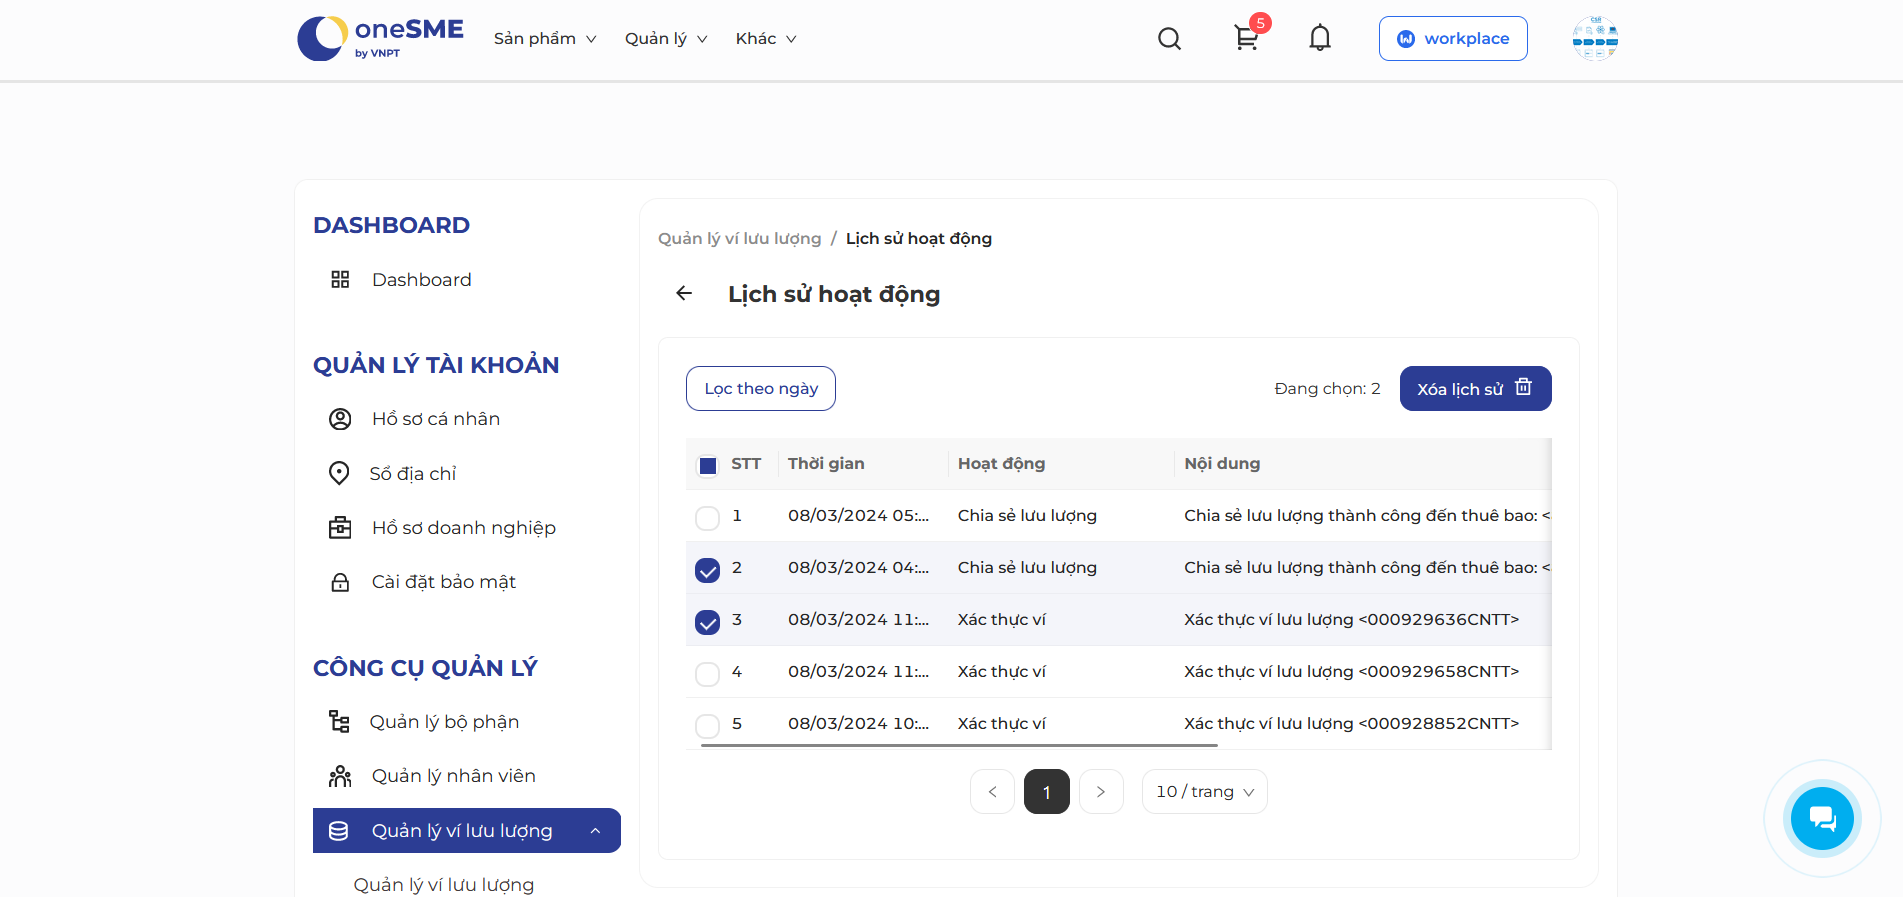
Task: Click the Xóa lịch sử button
Action: pos(1475,388)
